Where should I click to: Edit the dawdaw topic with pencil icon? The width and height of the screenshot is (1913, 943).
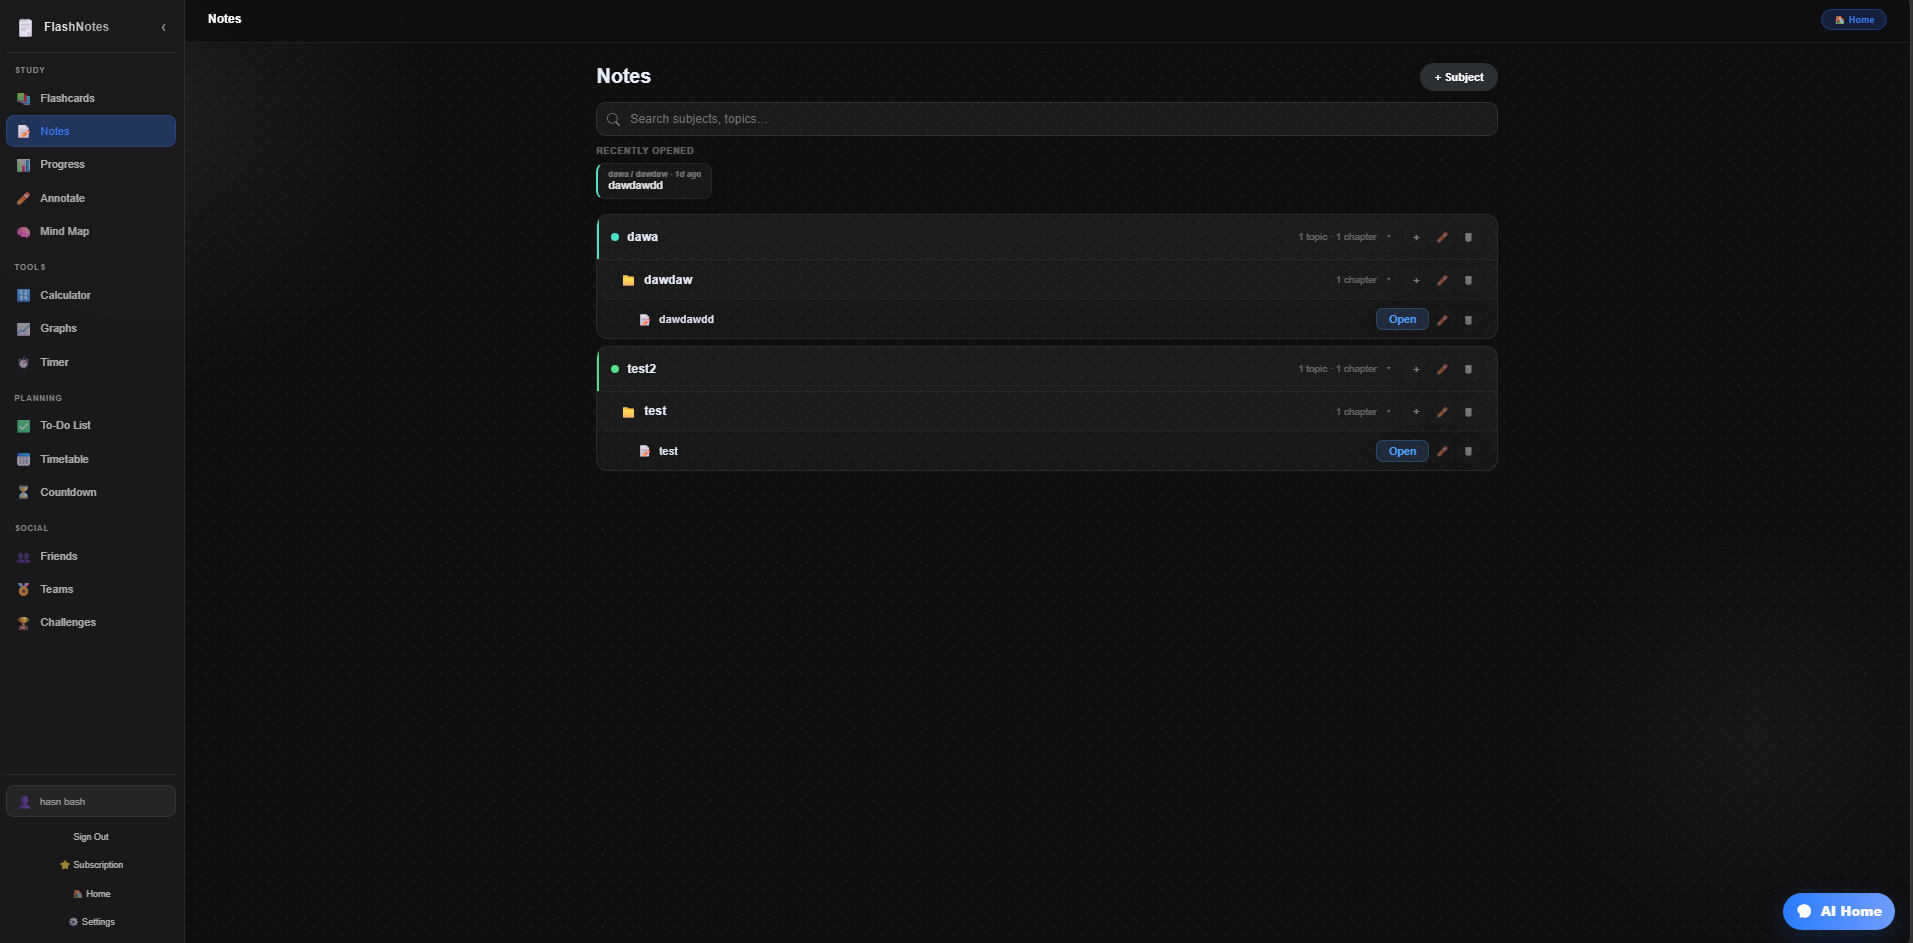pos(1442,281)
